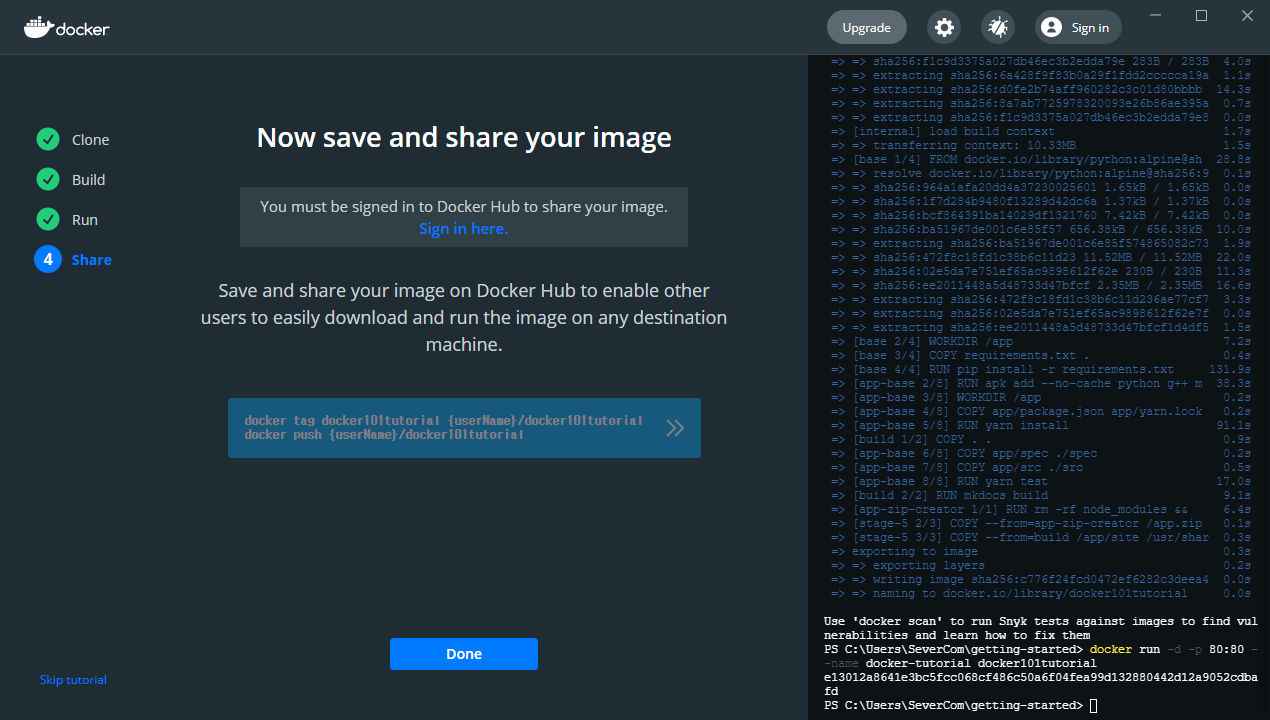
Task: Maximize the Docker Desktop window
Action: pos(1202,16)
